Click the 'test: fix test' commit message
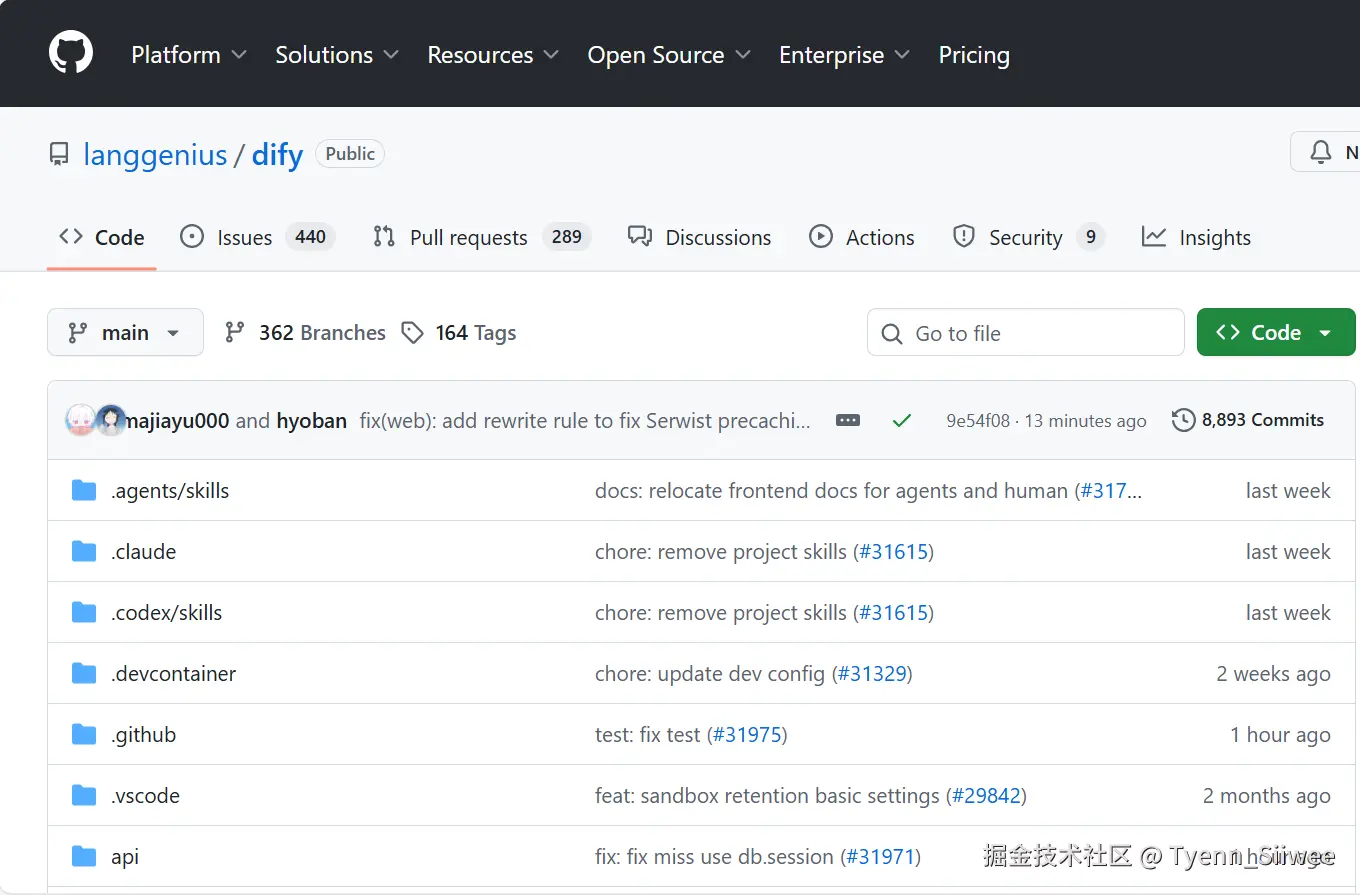The height and width of the screenshot is (895, 1360). pyautogui.click(x=648, y=734)
